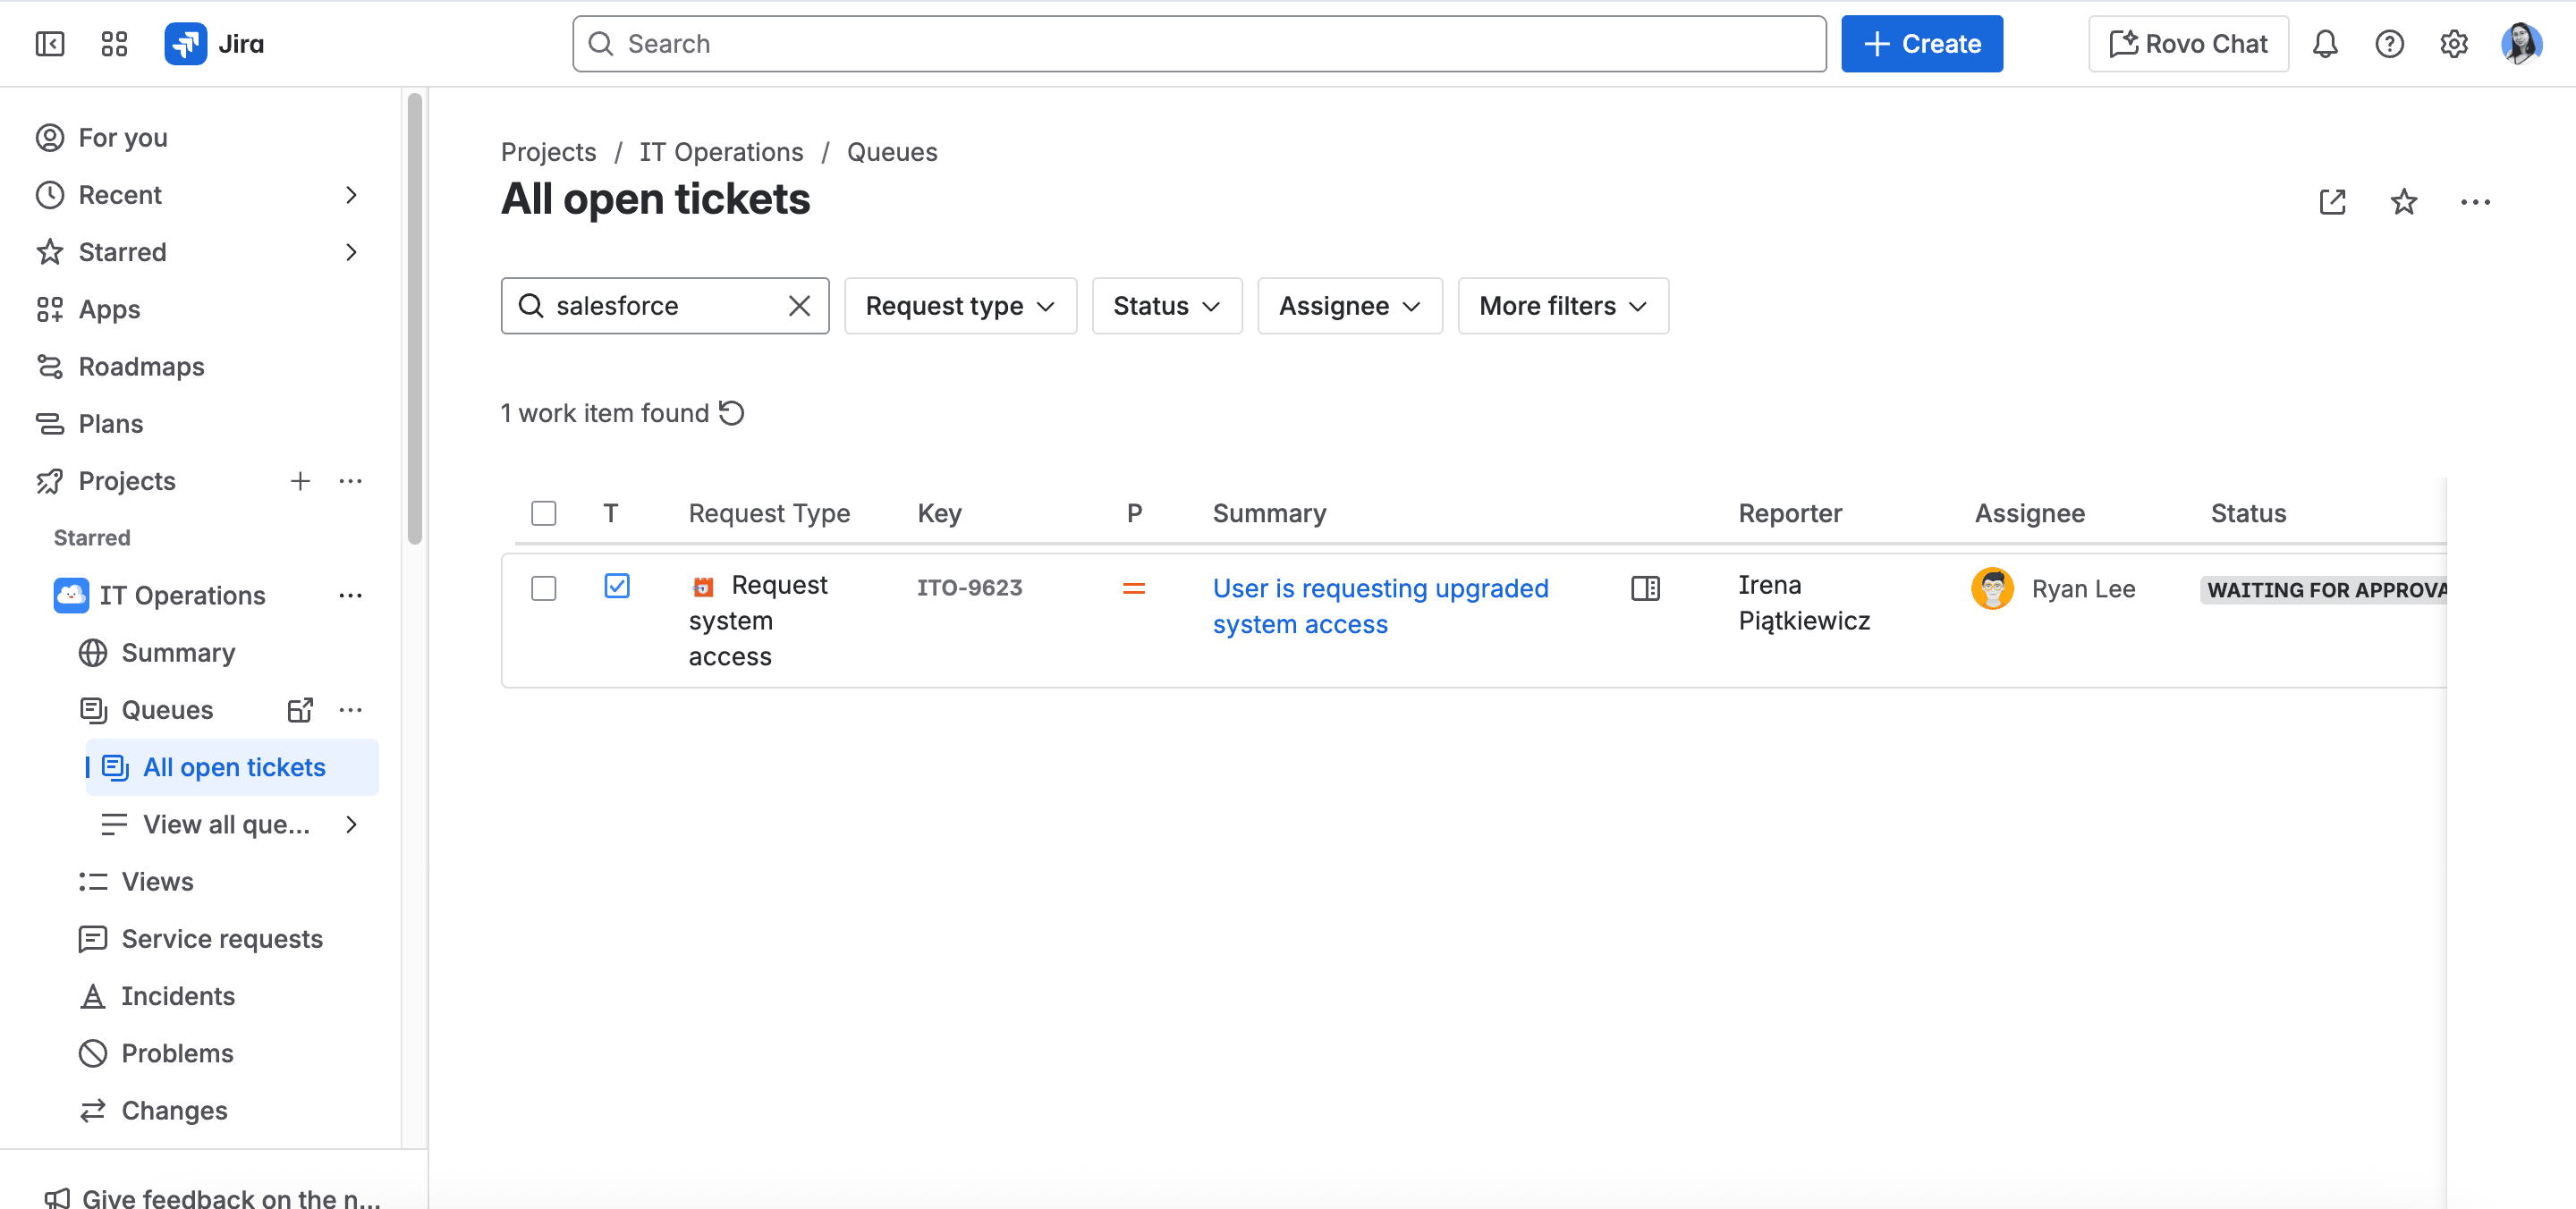Expand the Recent menu in sidebar
The height and width of the screenshot is (1209, 2576).
[350, 195]
